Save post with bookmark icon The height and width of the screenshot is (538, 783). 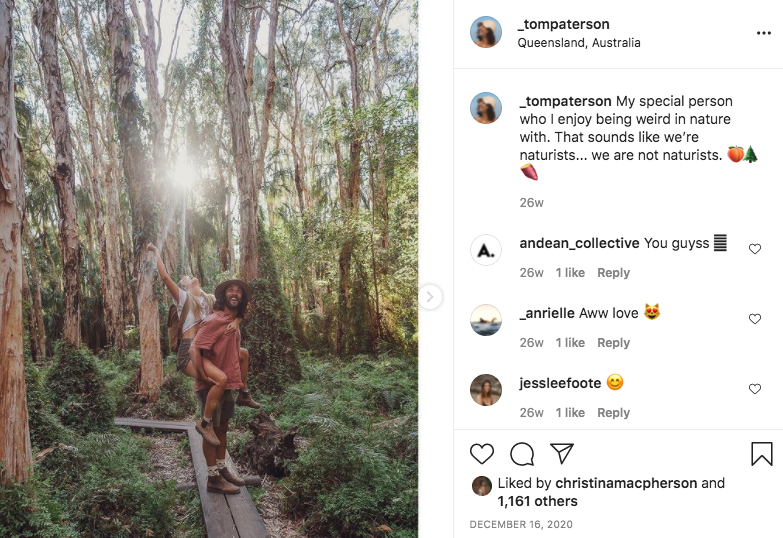click(x=762, y=454)
